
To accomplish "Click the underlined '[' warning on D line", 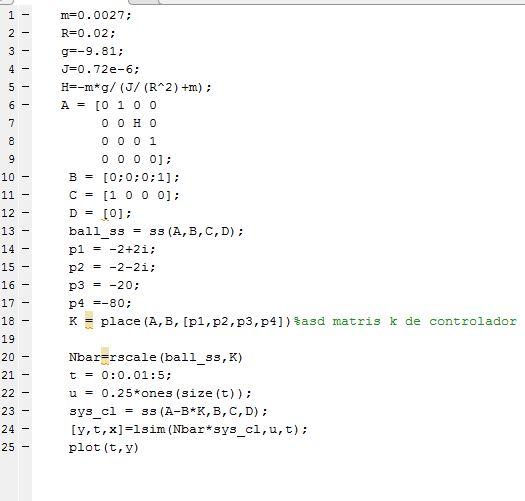I will tap(105, 214).
